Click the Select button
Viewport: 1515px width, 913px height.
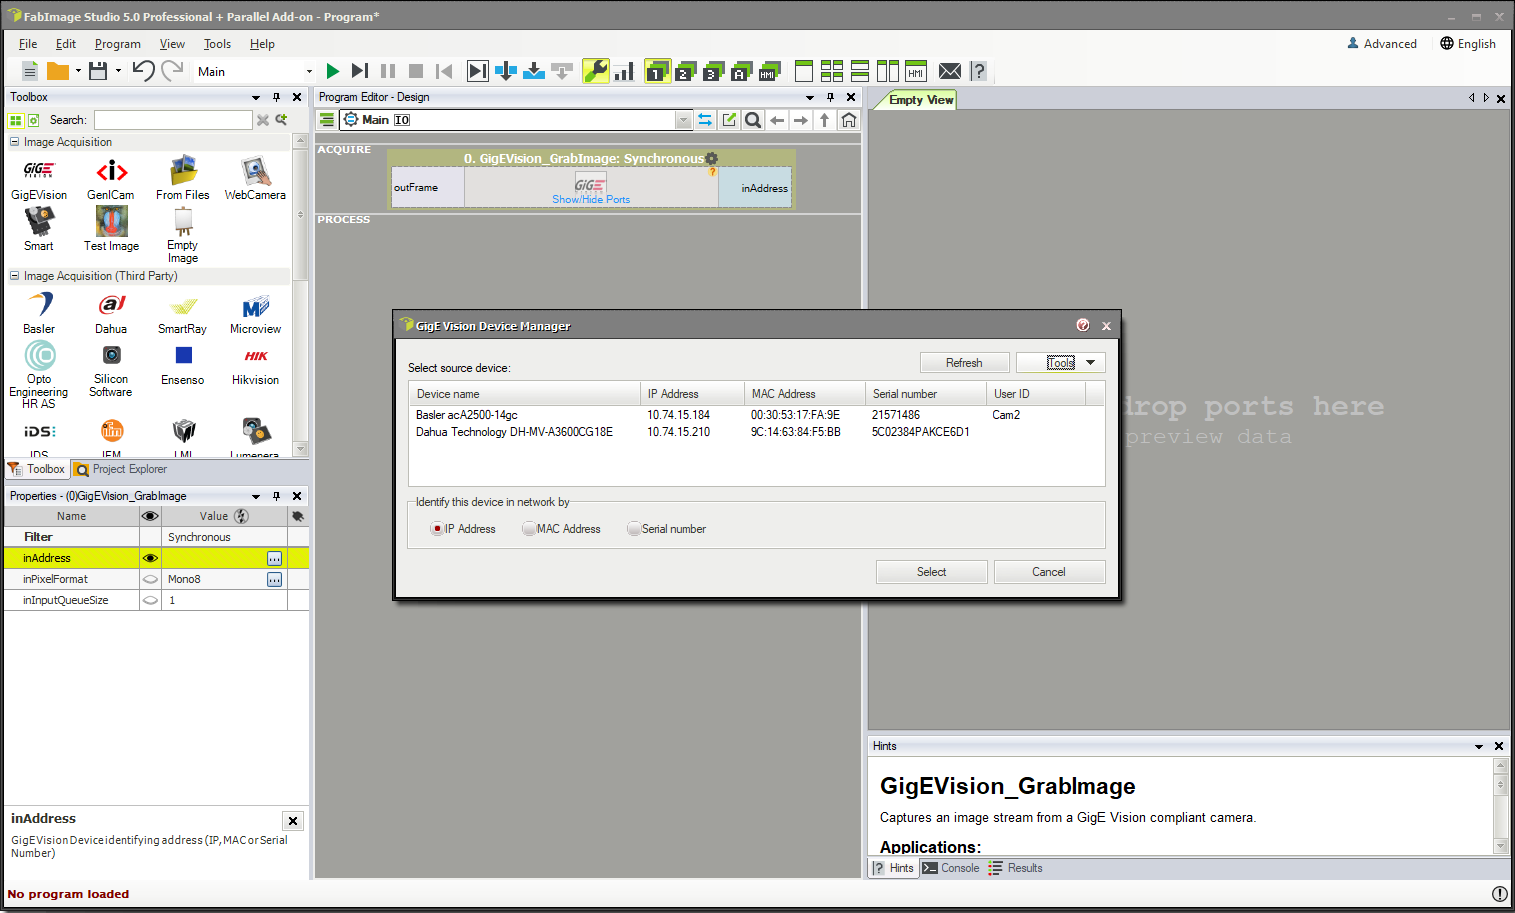931,572
